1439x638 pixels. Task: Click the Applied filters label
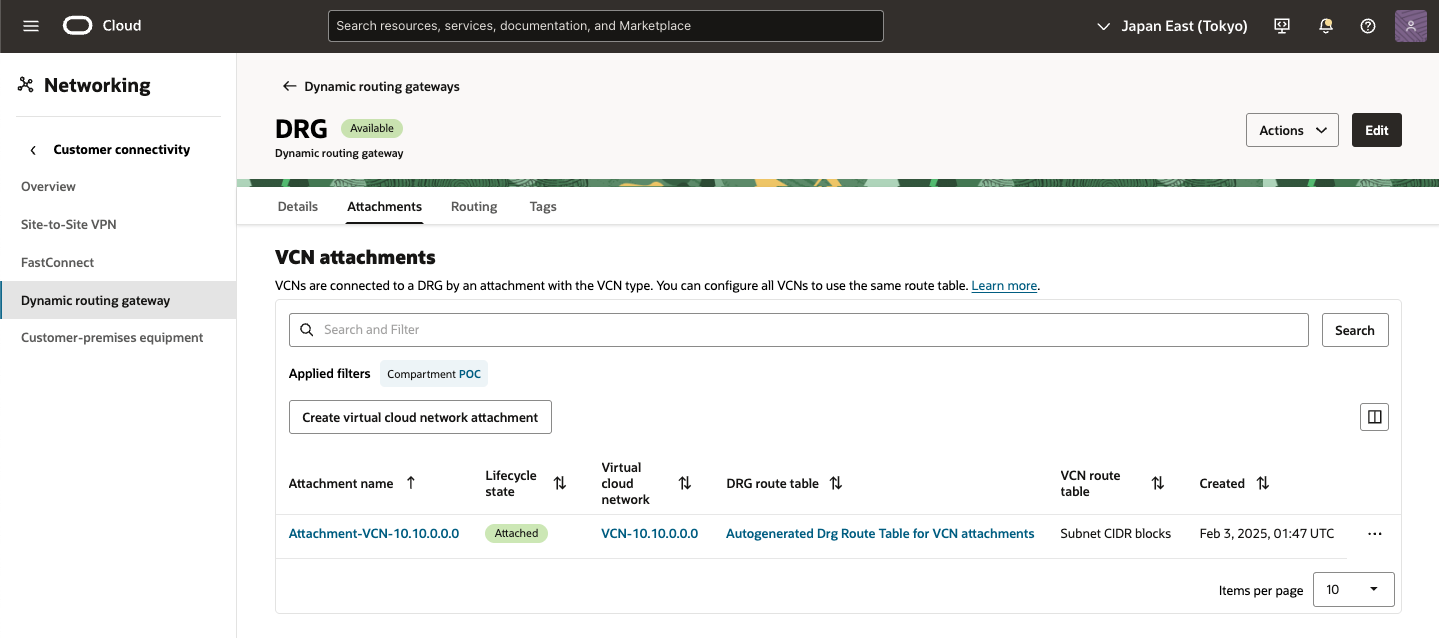click(x=330, y=374)
